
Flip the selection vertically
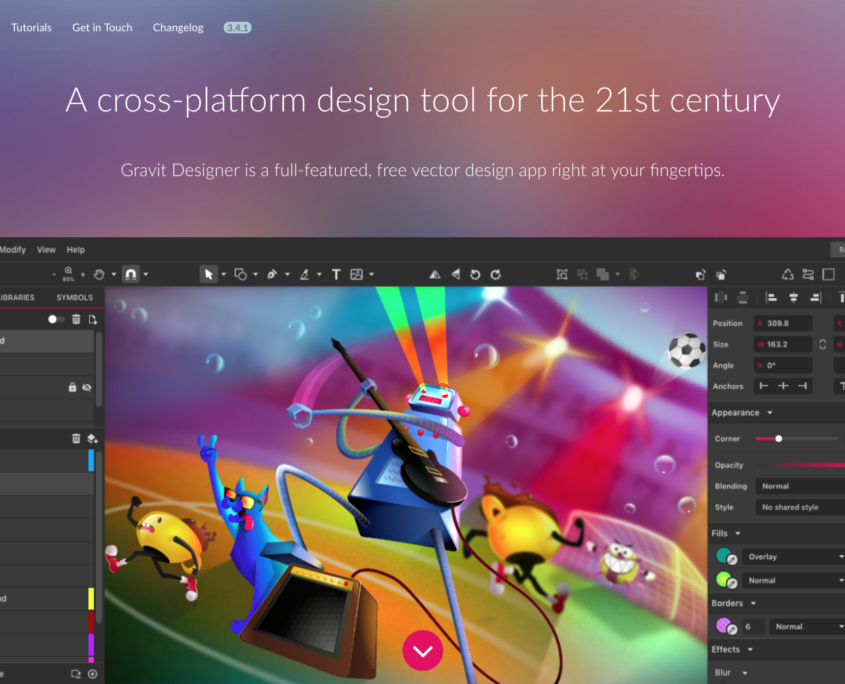point(455,274)
